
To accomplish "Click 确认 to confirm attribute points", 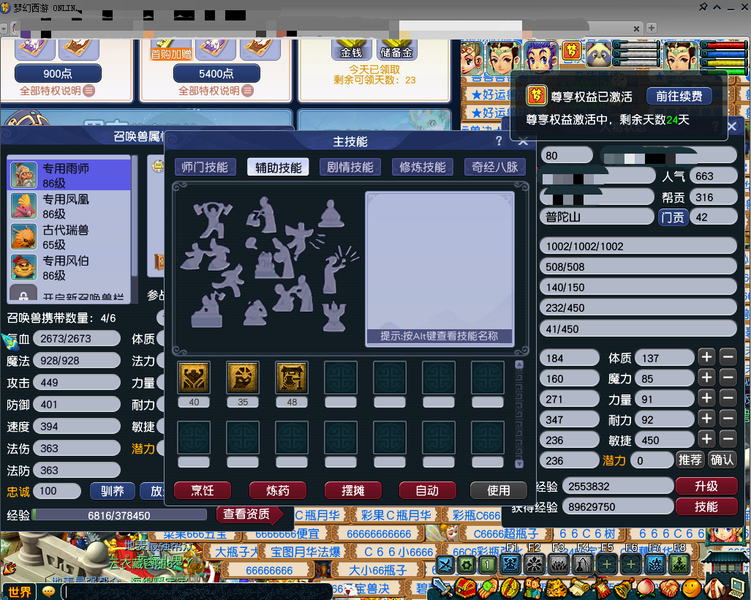I will pos(722,460).
